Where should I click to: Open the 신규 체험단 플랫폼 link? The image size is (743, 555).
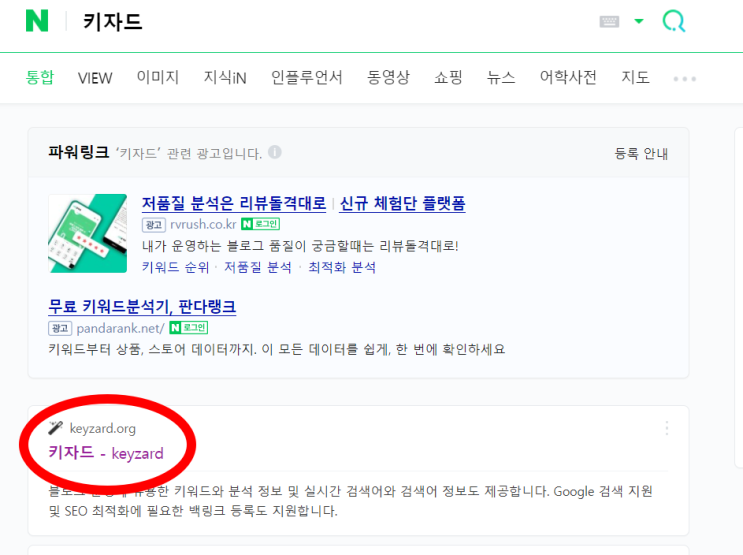point(402,203)
